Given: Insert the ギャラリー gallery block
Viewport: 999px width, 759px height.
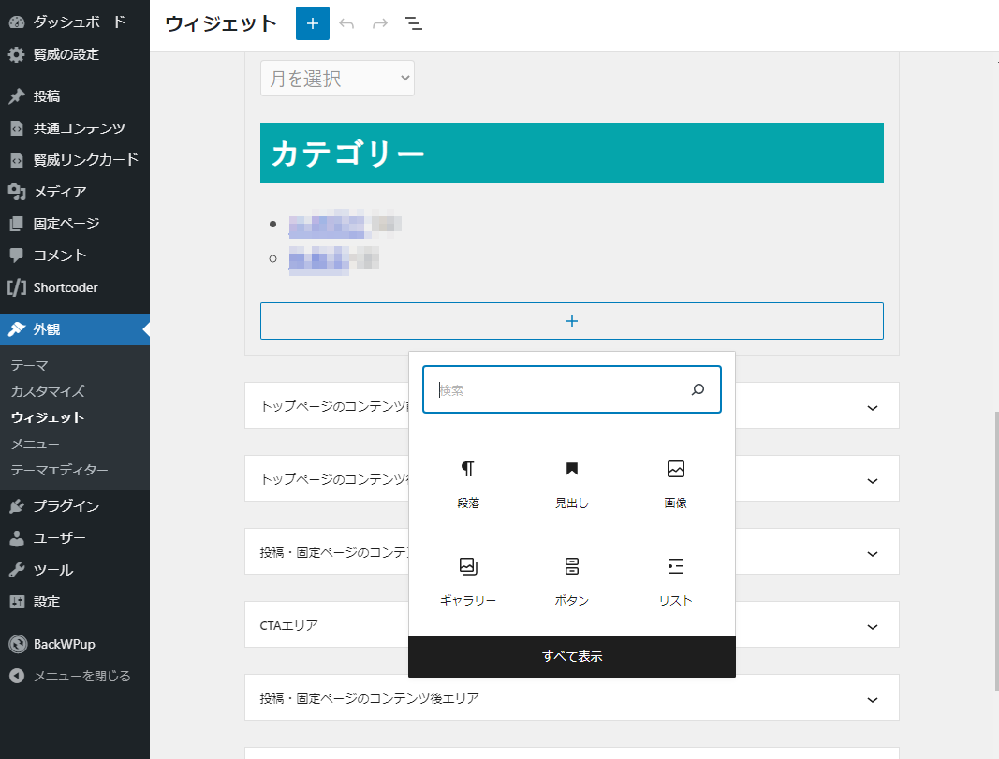Looking at the screenshot, I should pyautogui.click(x=468, y=581).
